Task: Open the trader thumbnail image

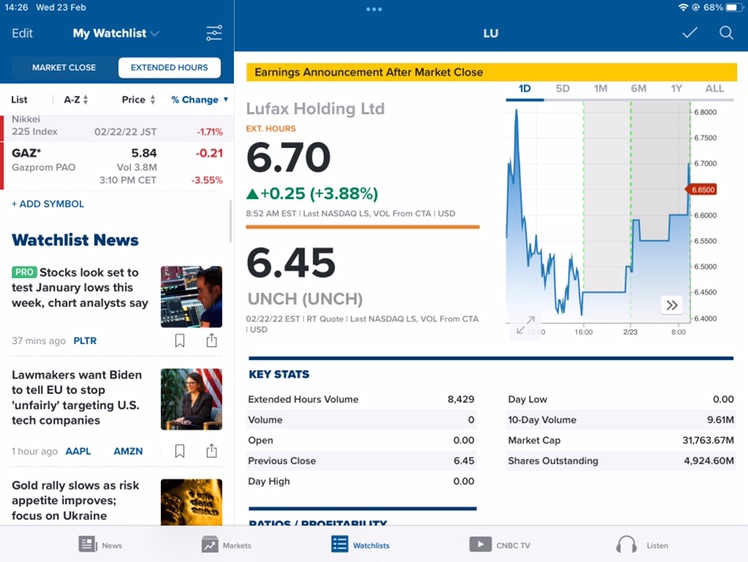Action: tap(191, 297)
